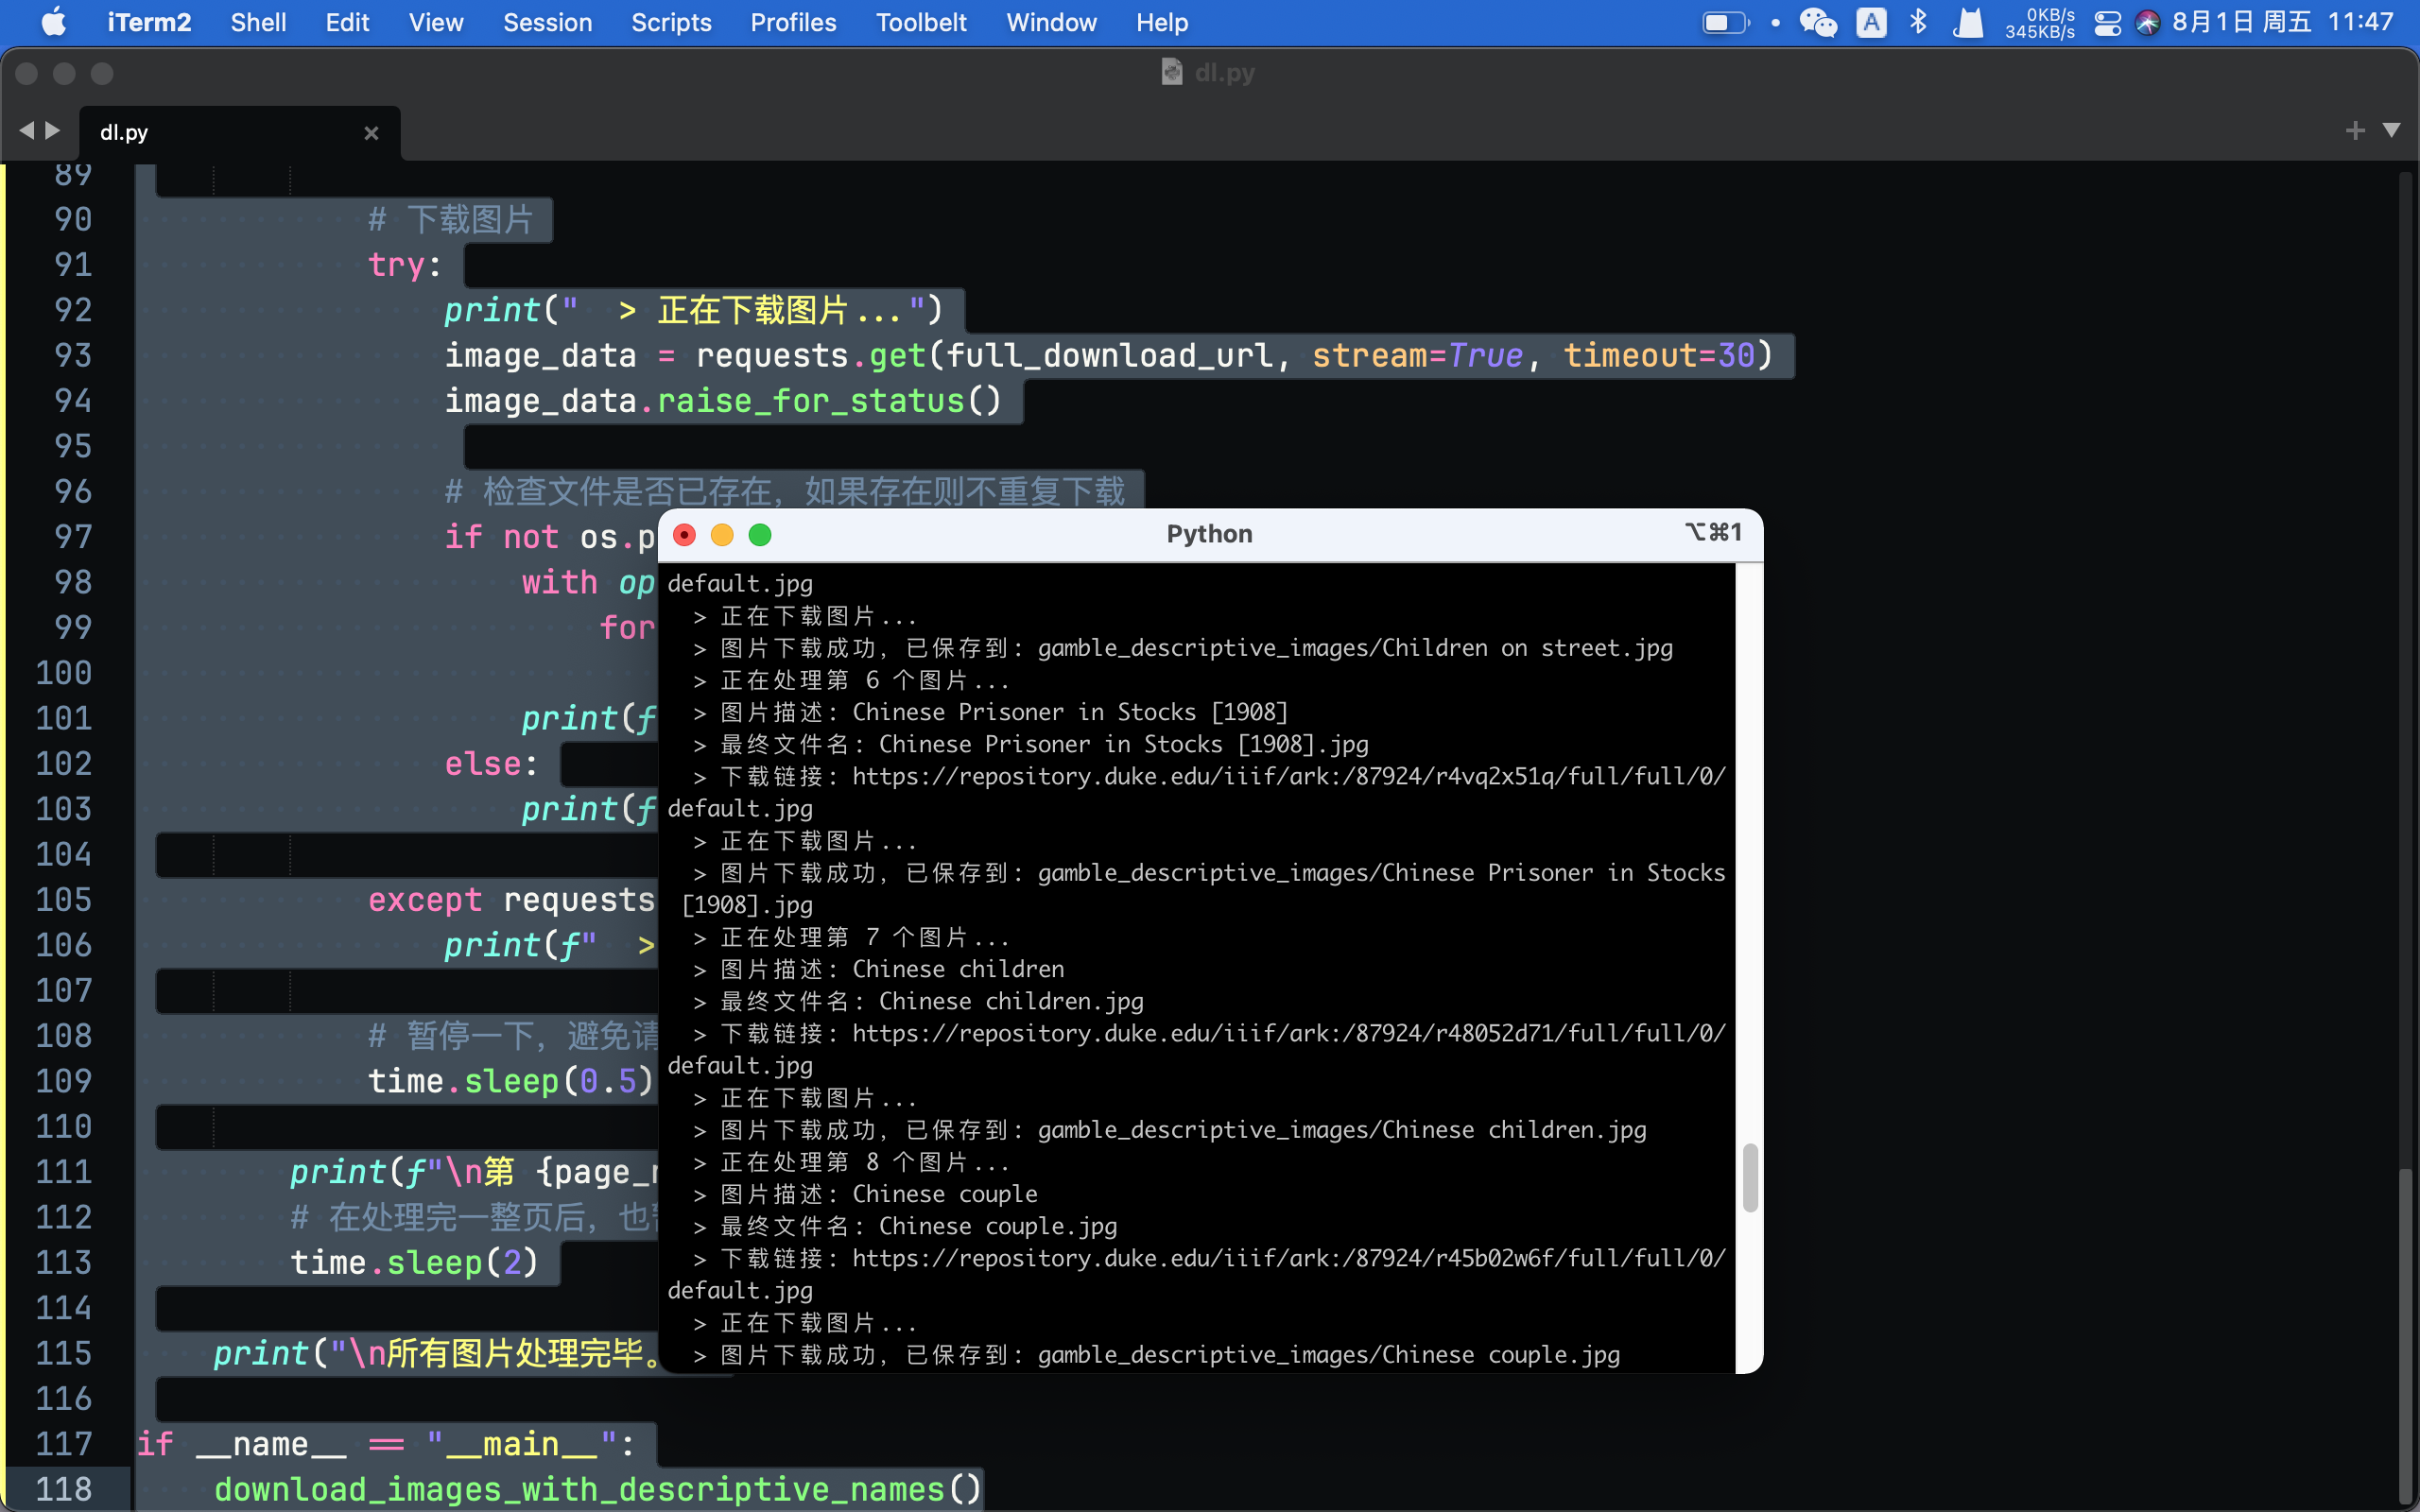Click the '正在处理第 7 个图片...' output line
The image size is (2420, 1512).
click(x=852, y=937)
